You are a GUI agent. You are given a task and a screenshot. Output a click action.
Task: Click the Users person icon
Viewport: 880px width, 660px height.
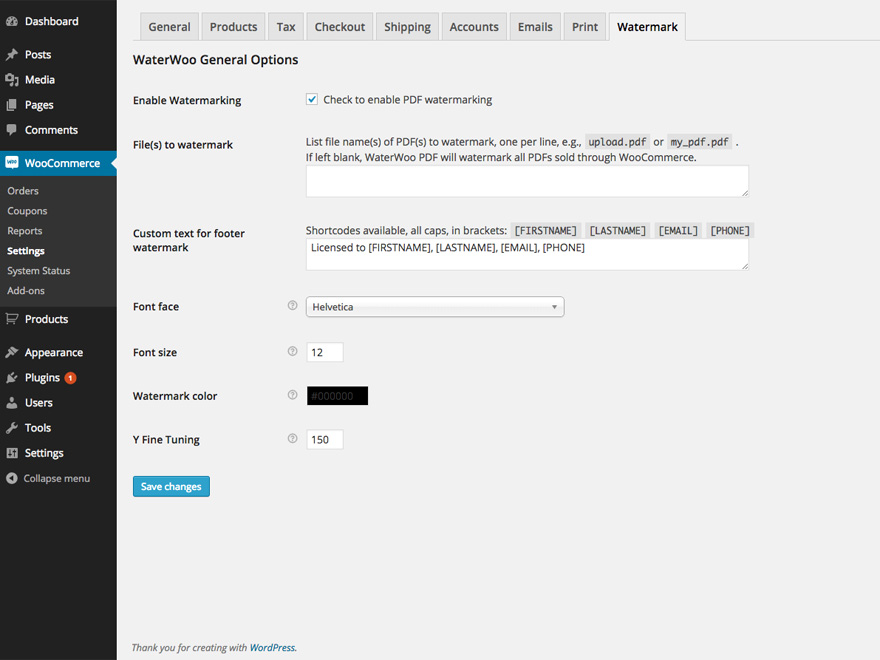pyautogui.click(x=12, y=402)
